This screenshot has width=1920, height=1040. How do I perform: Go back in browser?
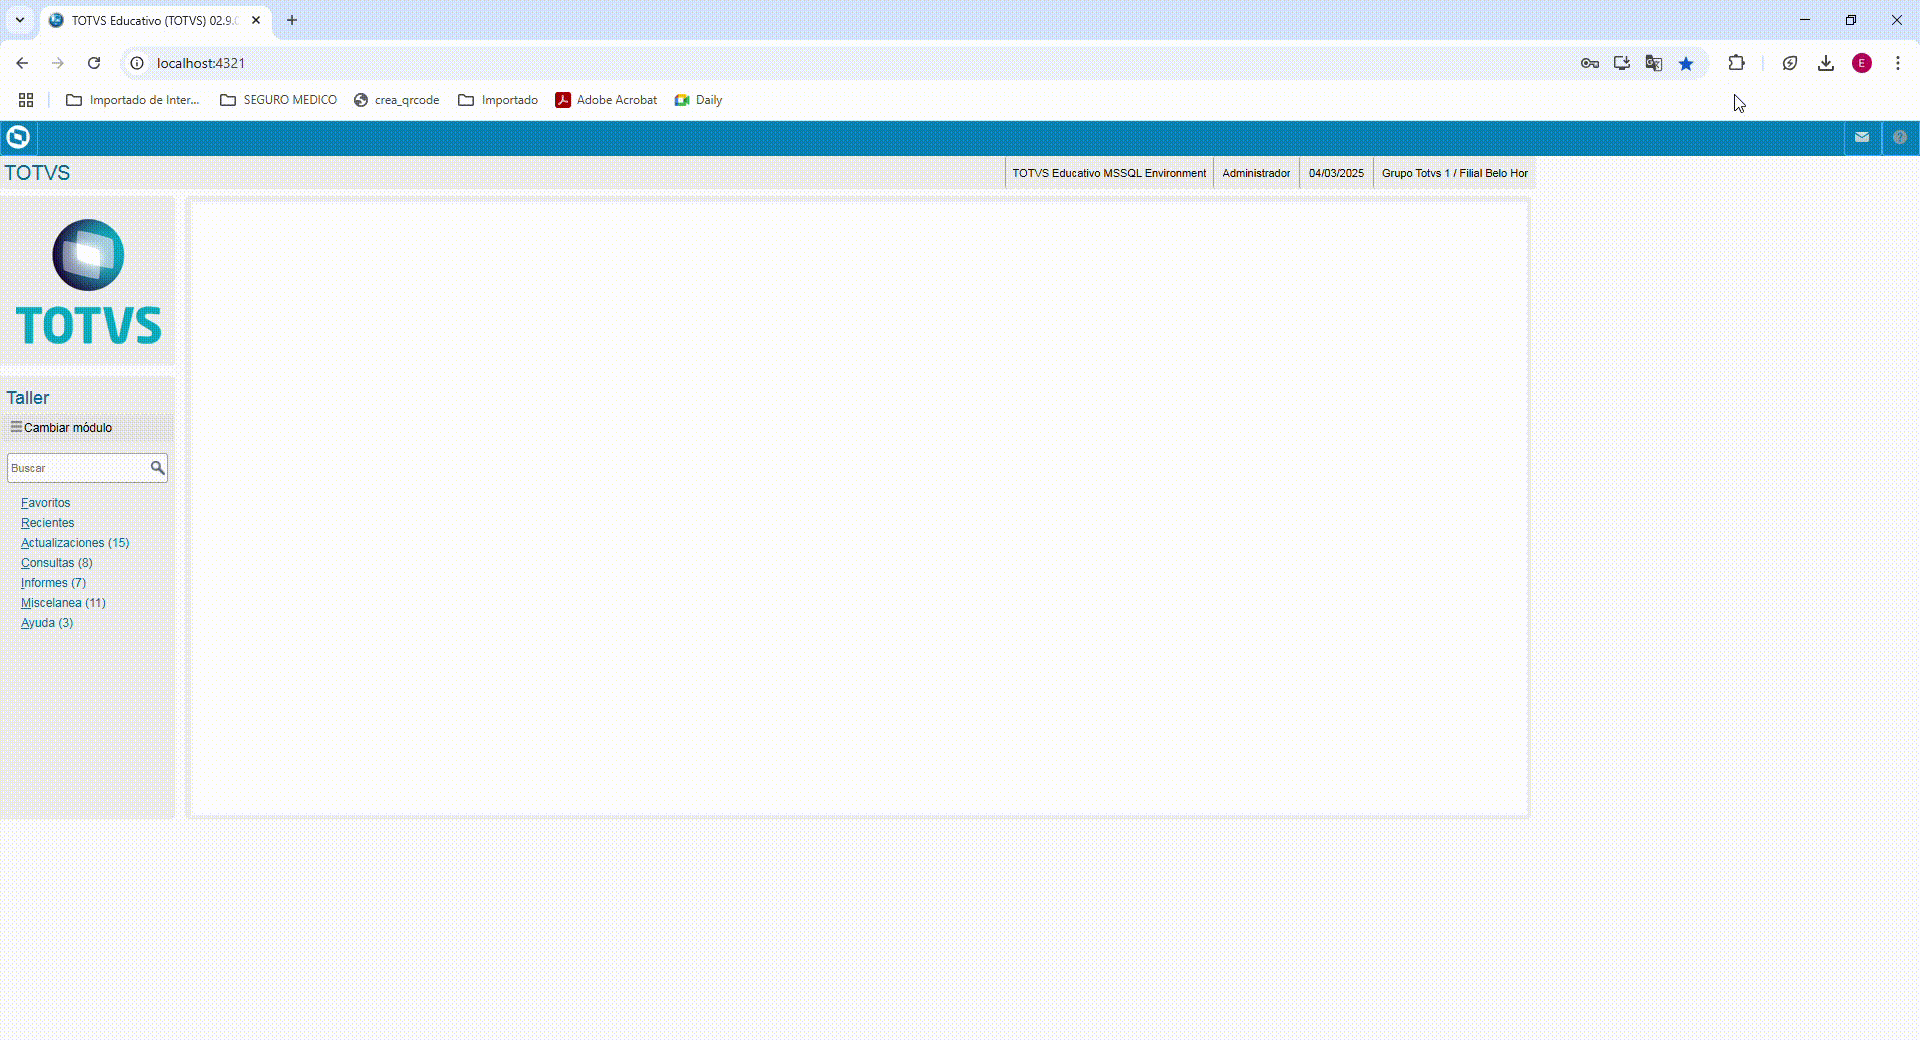(22, 63)
